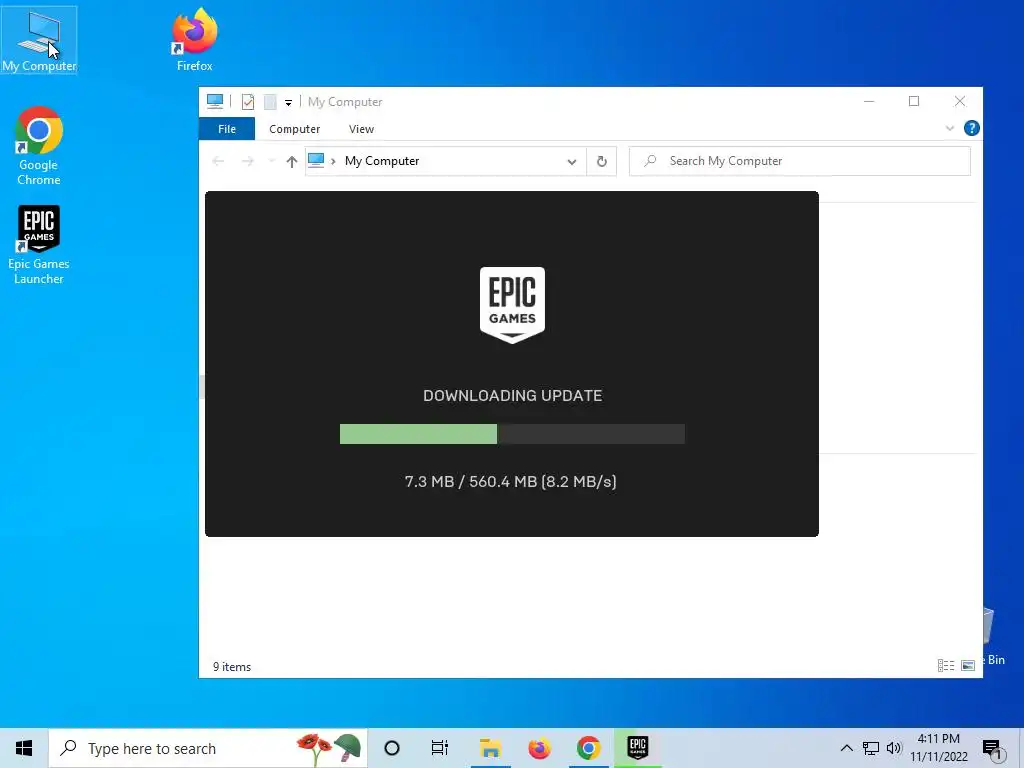This screenshot has height=768, width=1024.
Task: Open network status tray icon
Action: tap(871, 748)
